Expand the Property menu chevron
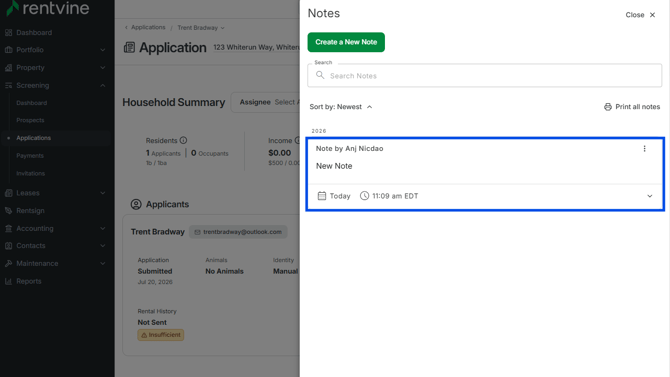This screenshot has width=670, height=377. click(103, 68)
